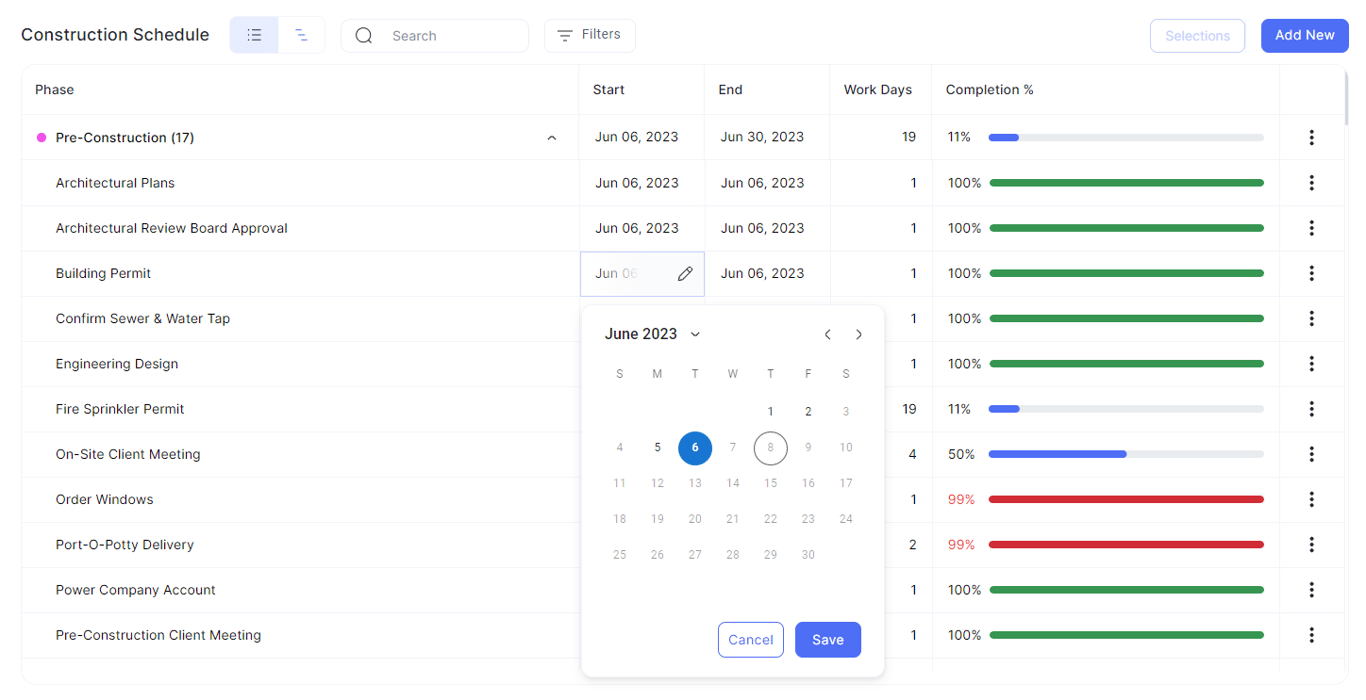This screenshot has width=1366, height=700.
Task: Open row menu for Pre-Construction (17)
Action: tap(1311, 137)
